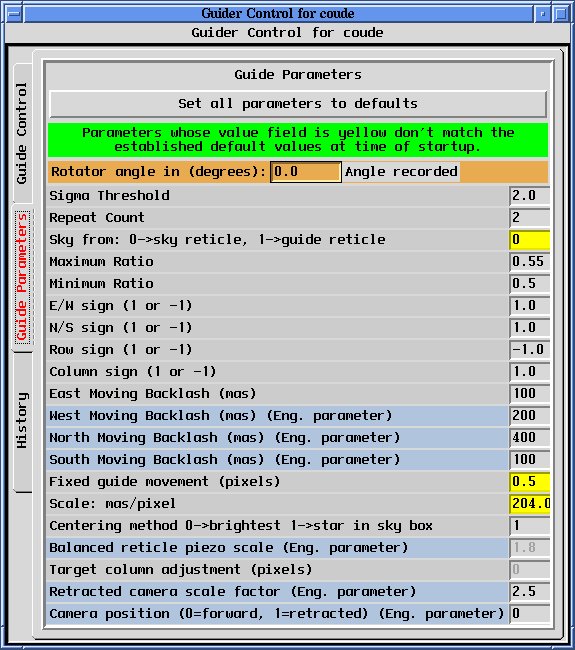Select the Guide Parameters tab
This screenshot has width=575, height=650.
point(22,276)
